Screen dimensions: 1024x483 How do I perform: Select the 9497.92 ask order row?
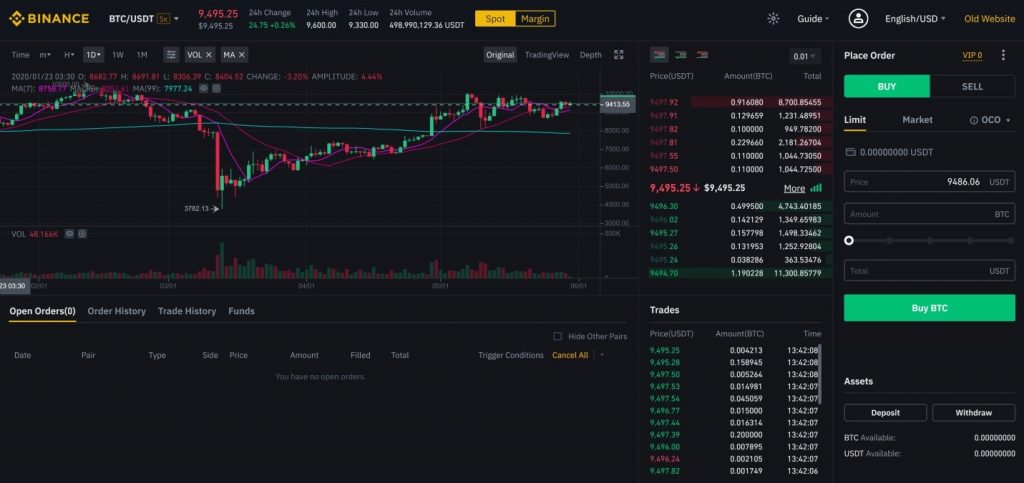point(736,102)
